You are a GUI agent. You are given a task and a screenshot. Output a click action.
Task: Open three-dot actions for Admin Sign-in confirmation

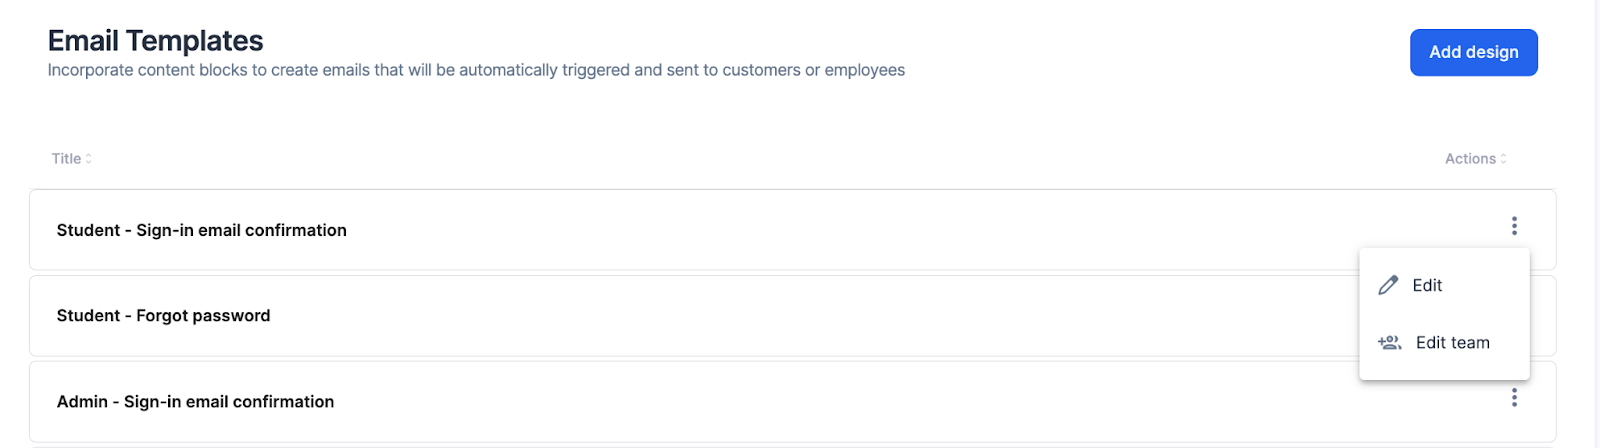click(x=1514, y=398)
